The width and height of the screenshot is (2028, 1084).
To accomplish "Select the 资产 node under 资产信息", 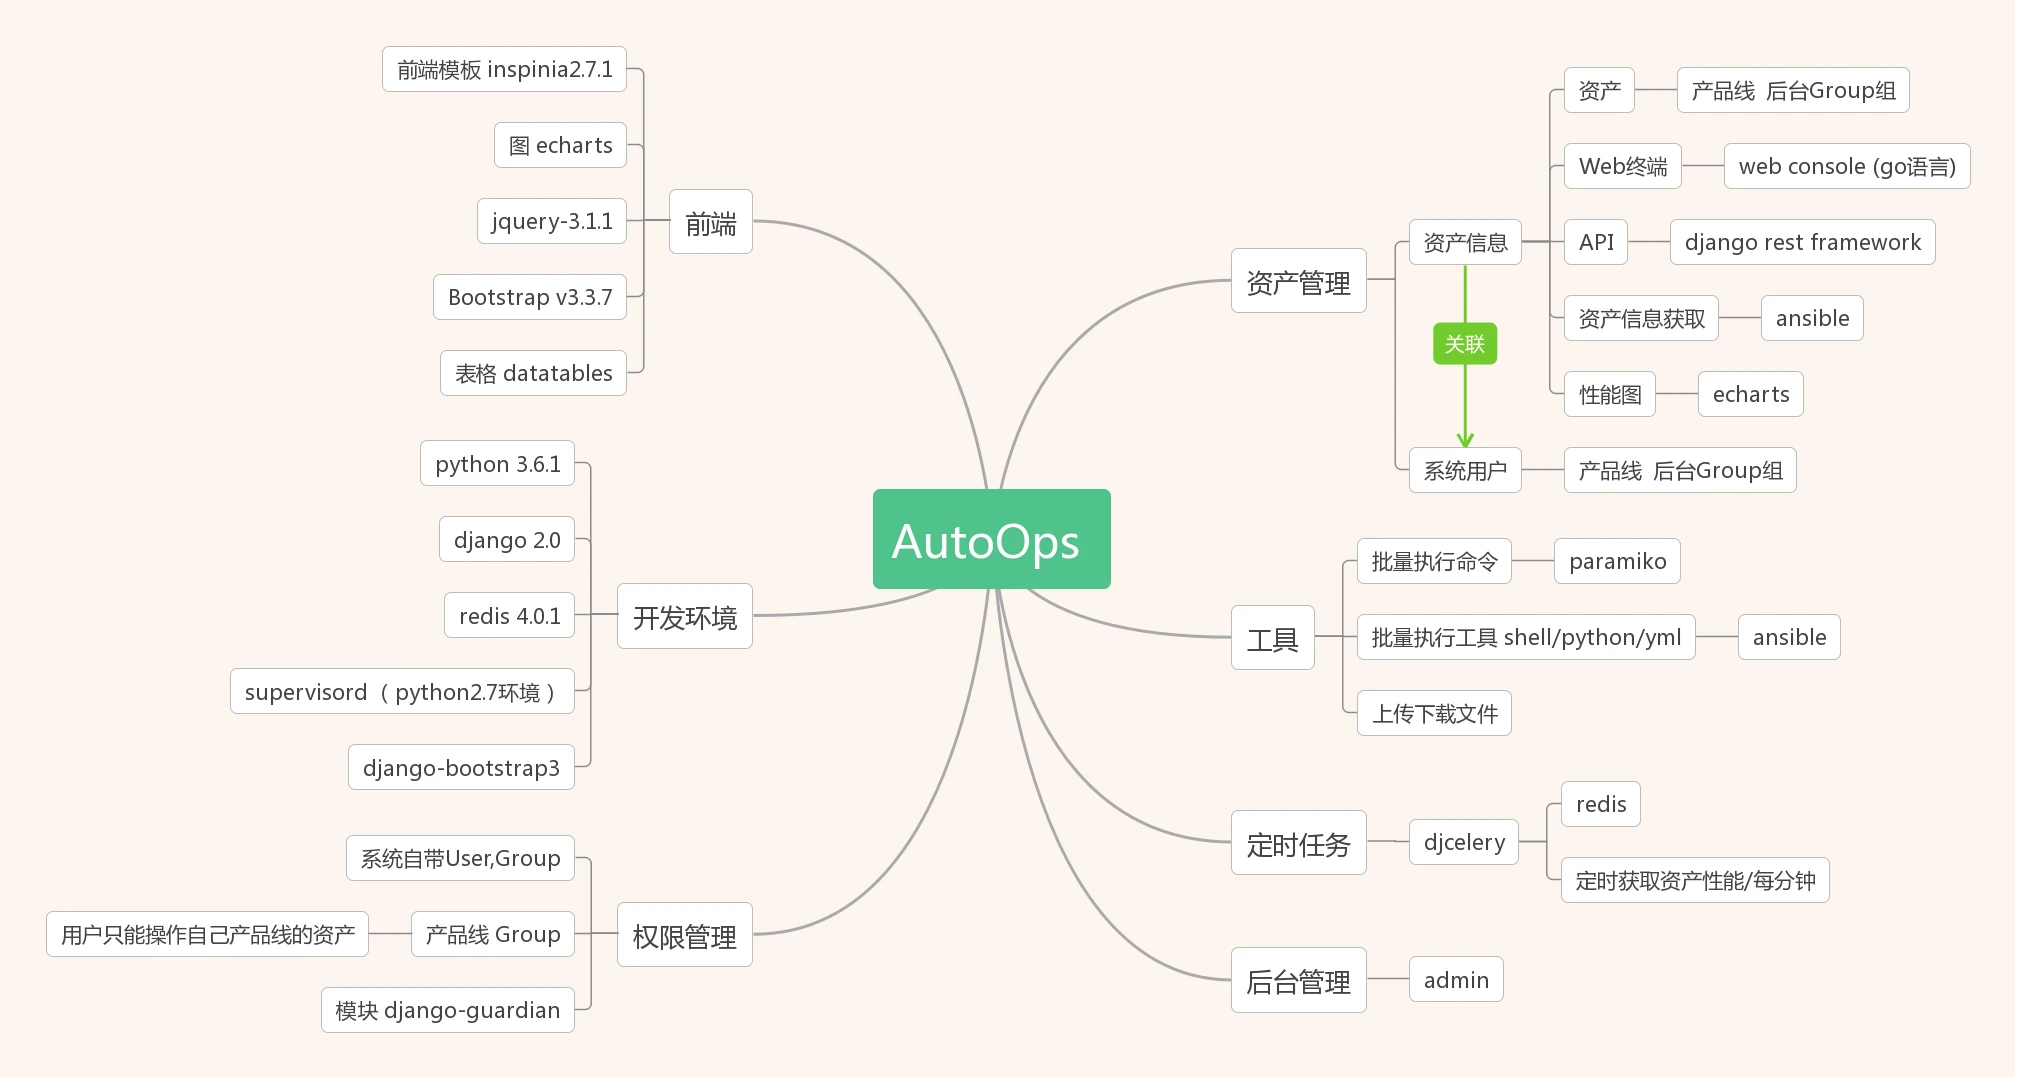I will point(1599,90).
